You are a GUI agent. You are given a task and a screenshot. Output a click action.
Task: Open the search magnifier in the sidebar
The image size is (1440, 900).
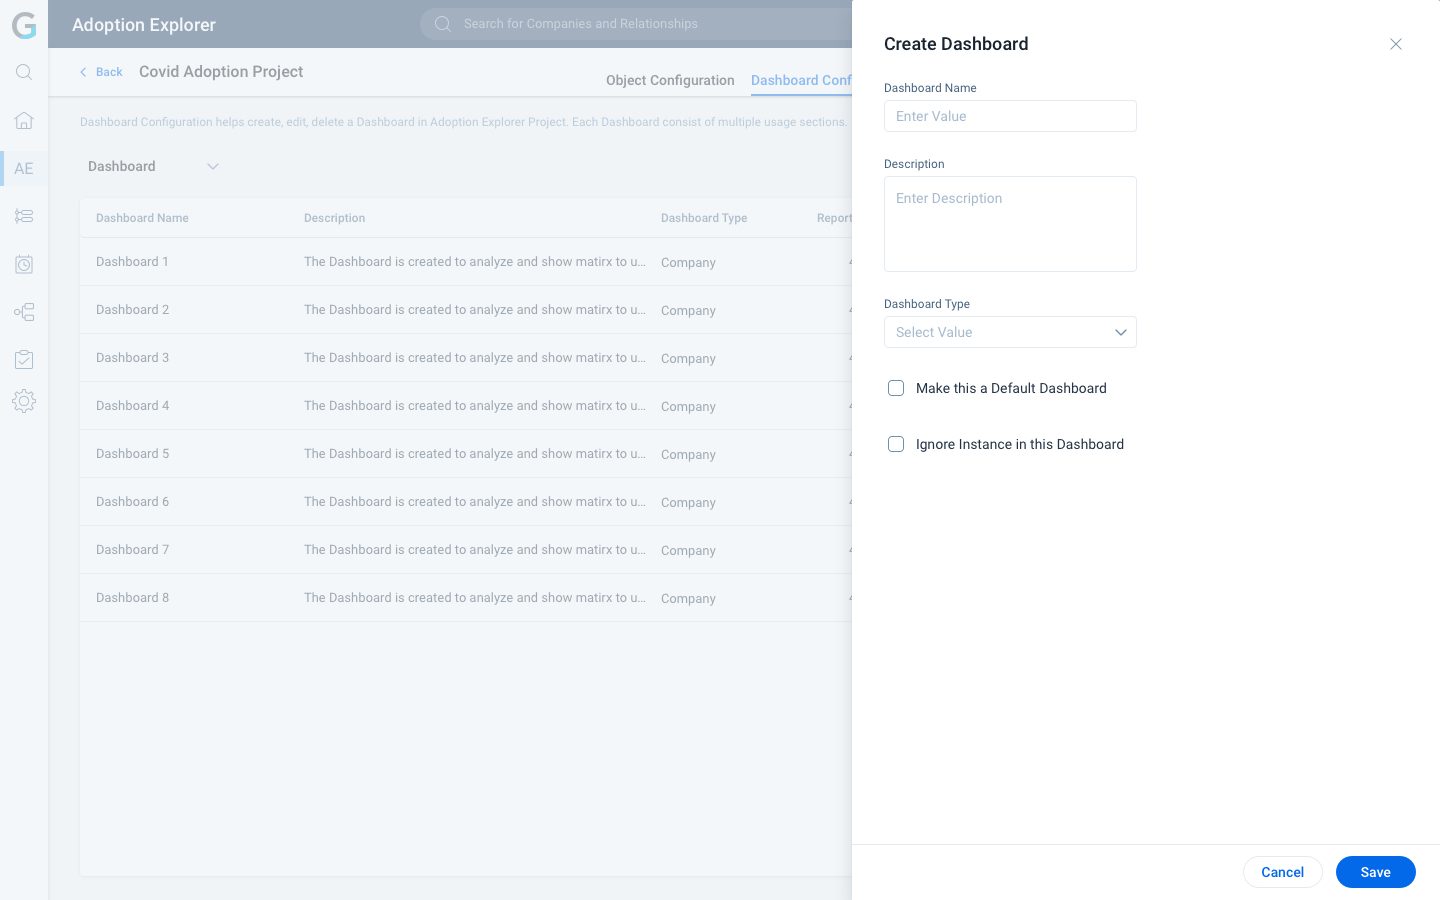pyautogui.click(x=24, y=72)
